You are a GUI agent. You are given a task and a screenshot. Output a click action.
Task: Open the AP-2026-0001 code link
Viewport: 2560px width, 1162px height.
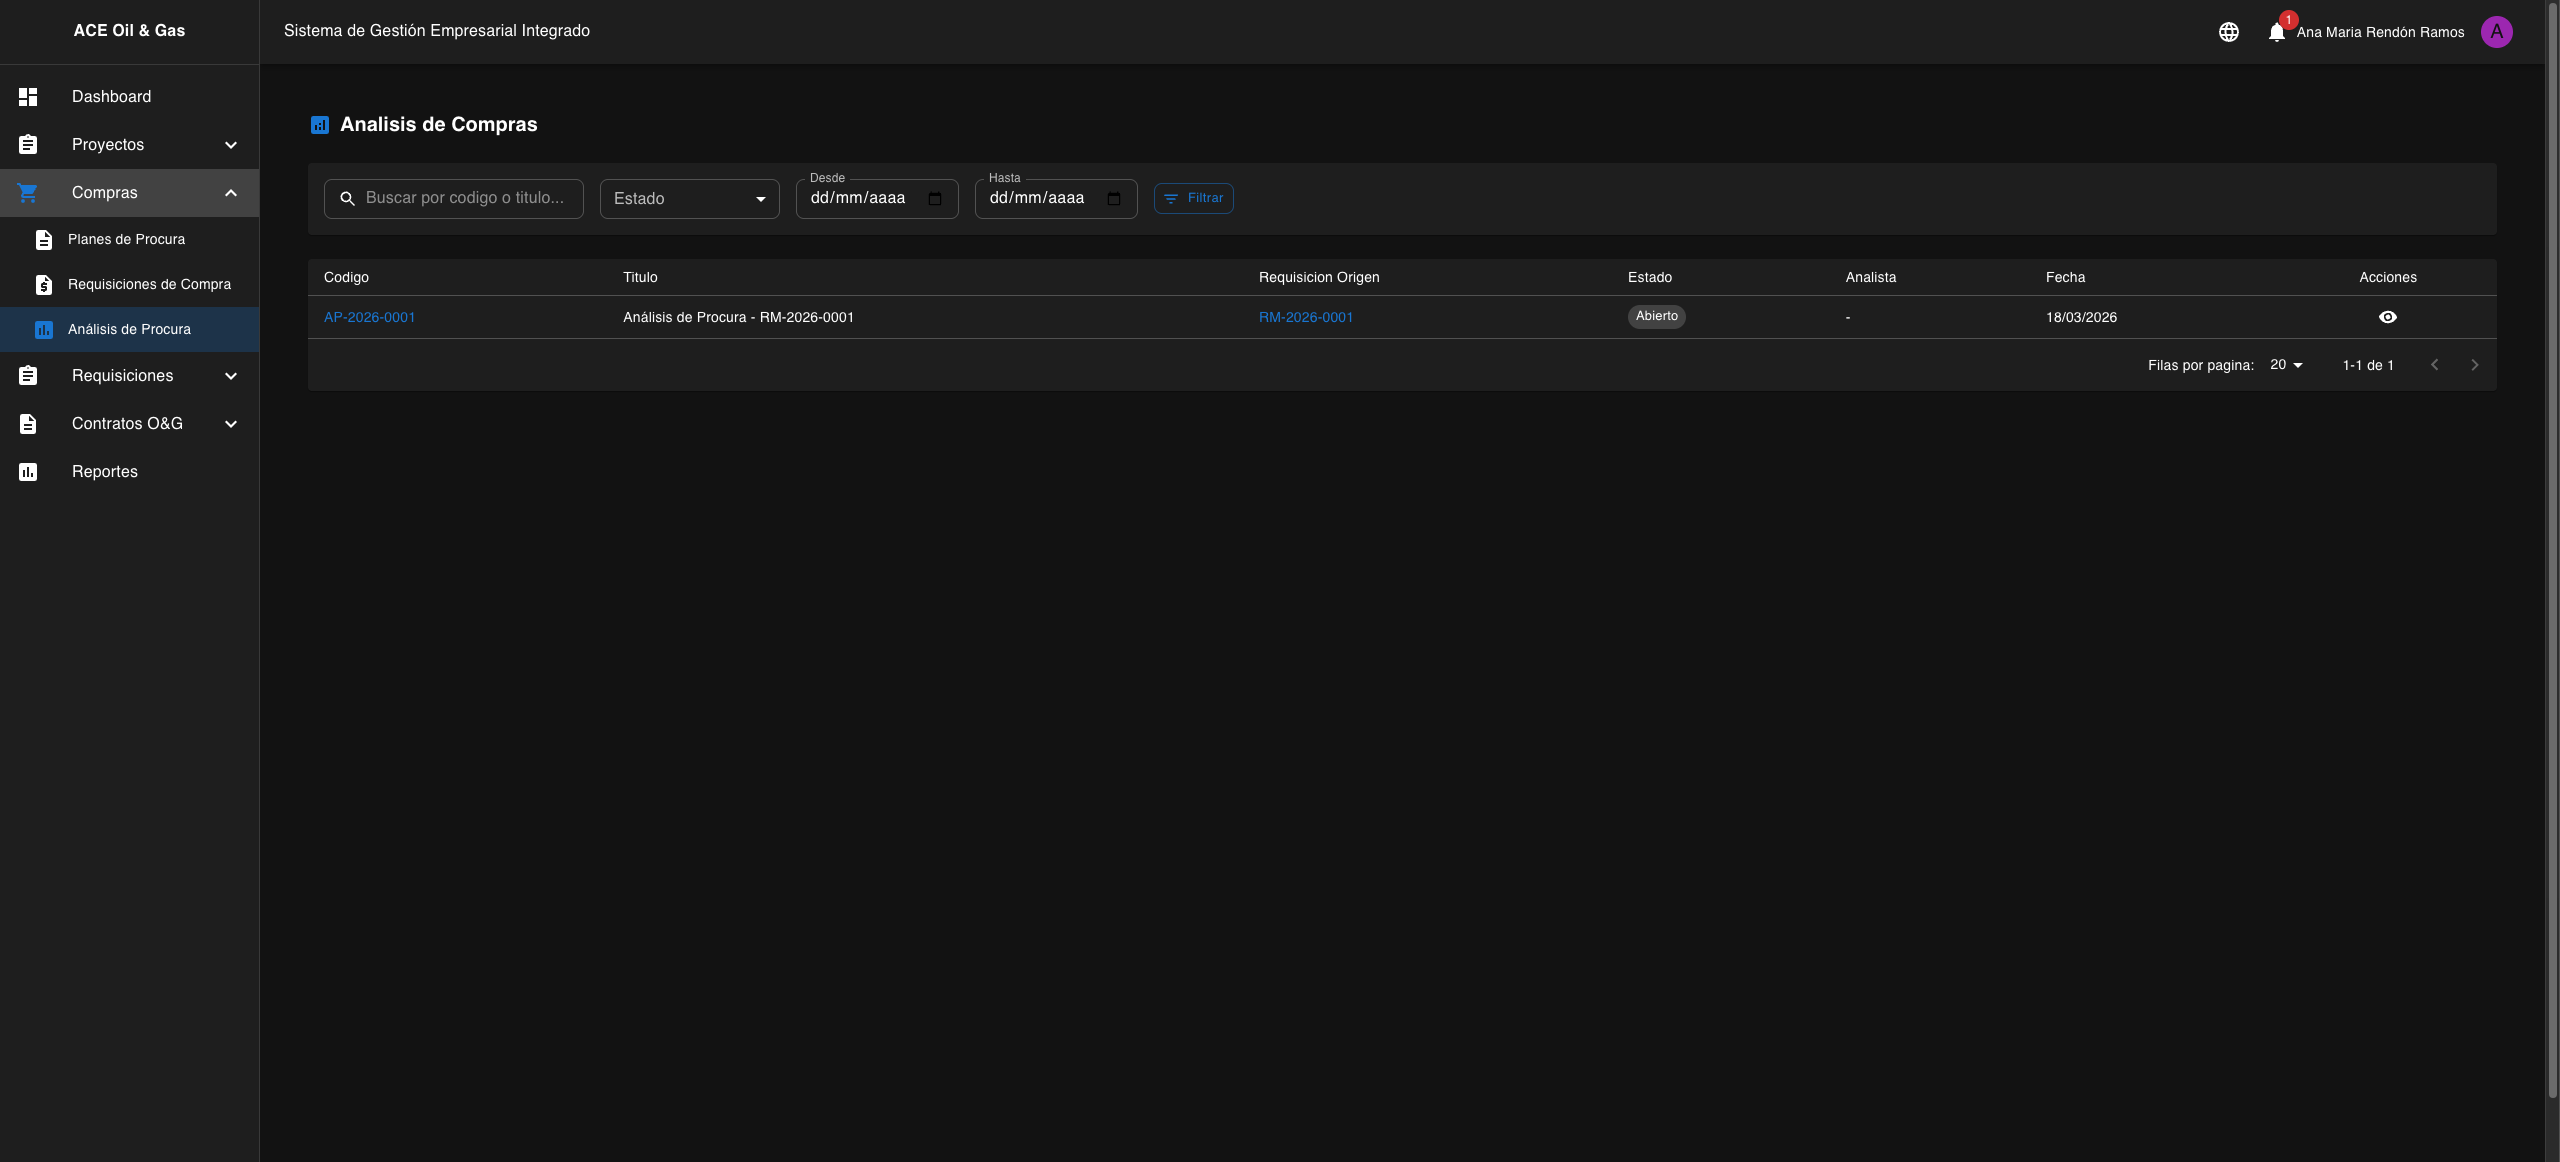(369, 317)
